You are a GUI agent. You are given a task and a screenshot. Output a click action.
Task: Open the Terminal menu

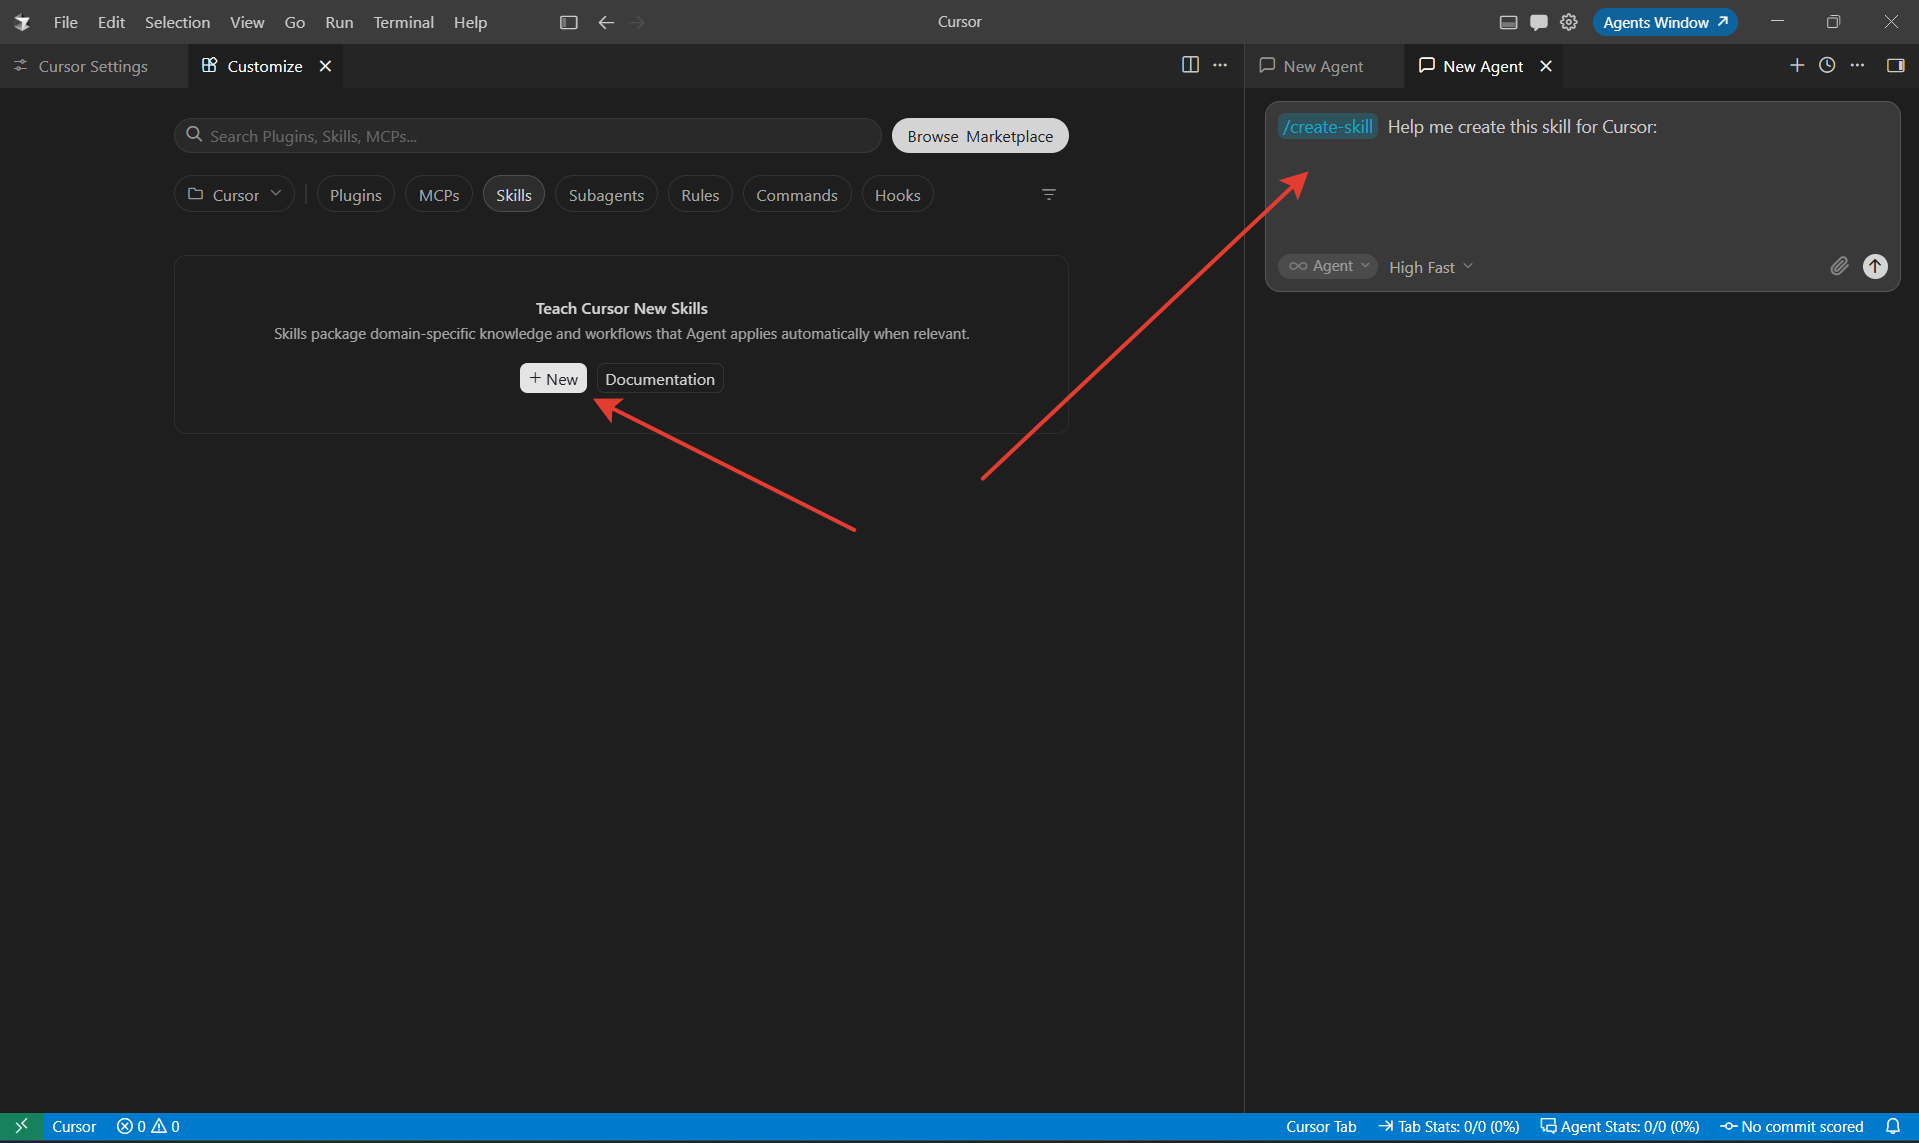tap(403, 22)
